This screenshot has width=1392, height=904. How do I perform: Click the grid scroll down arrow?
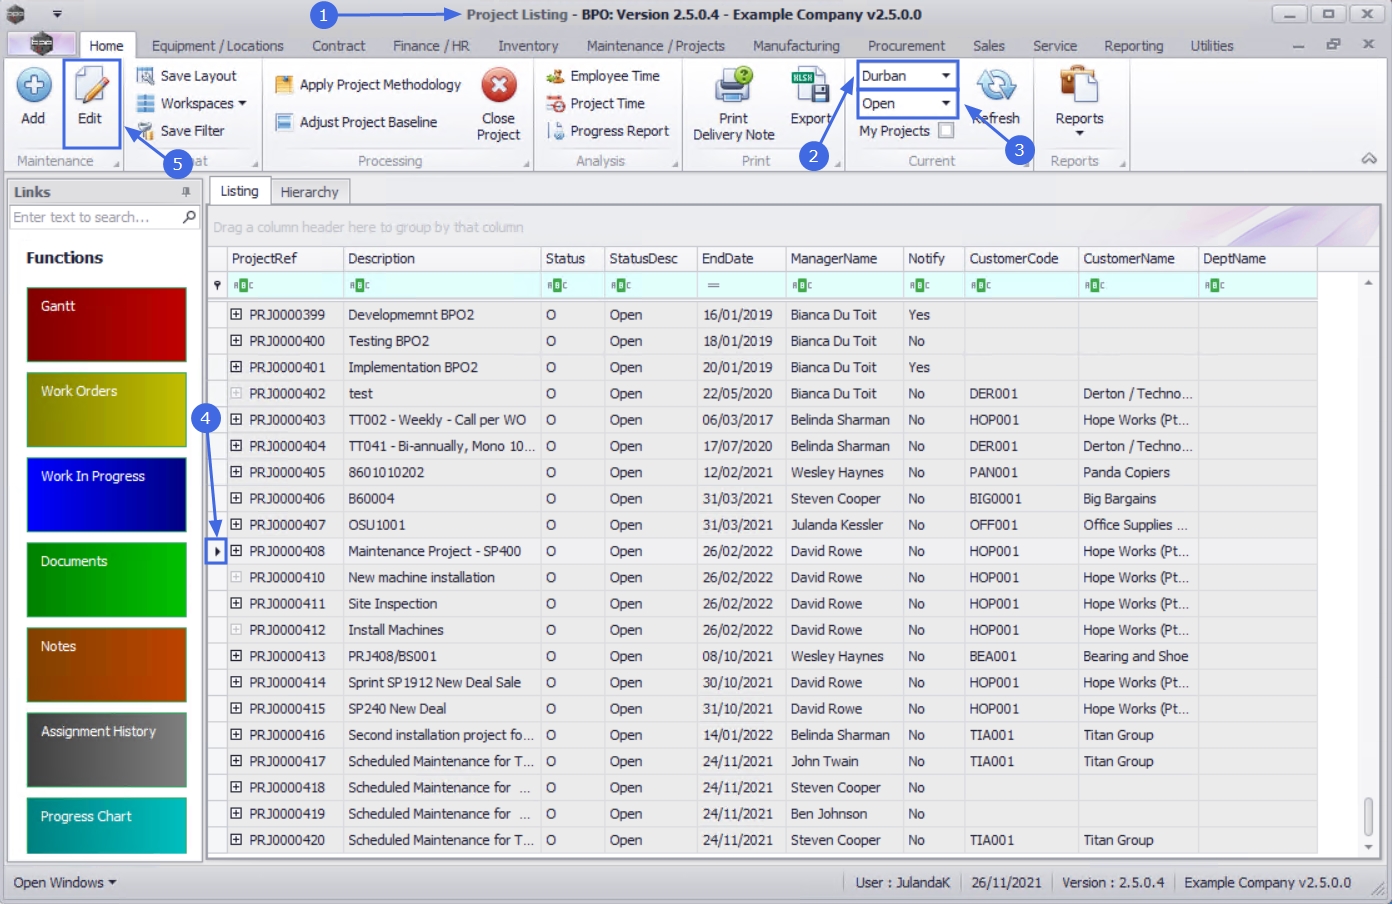tap(1368, 847)
